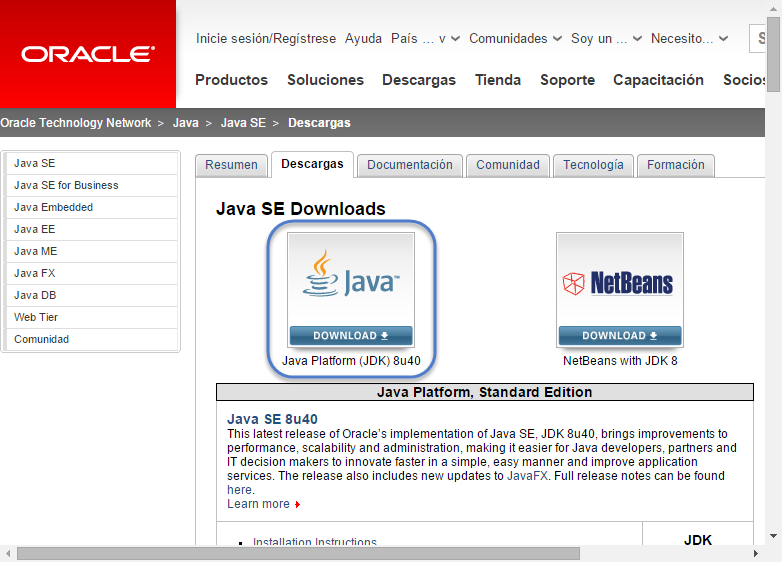Open Java SE in sidebar
782x562 pixels.
coord(91,164)
